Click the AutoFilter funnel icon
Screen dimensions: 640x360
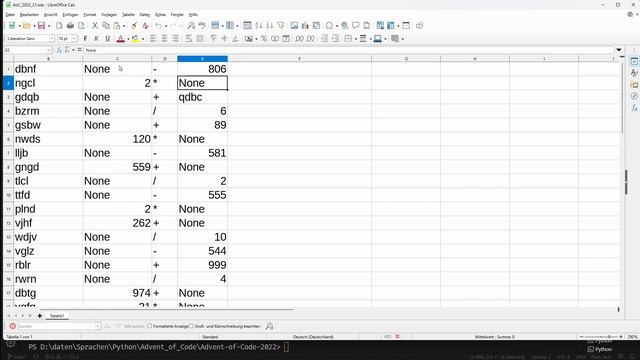[281, 26]
